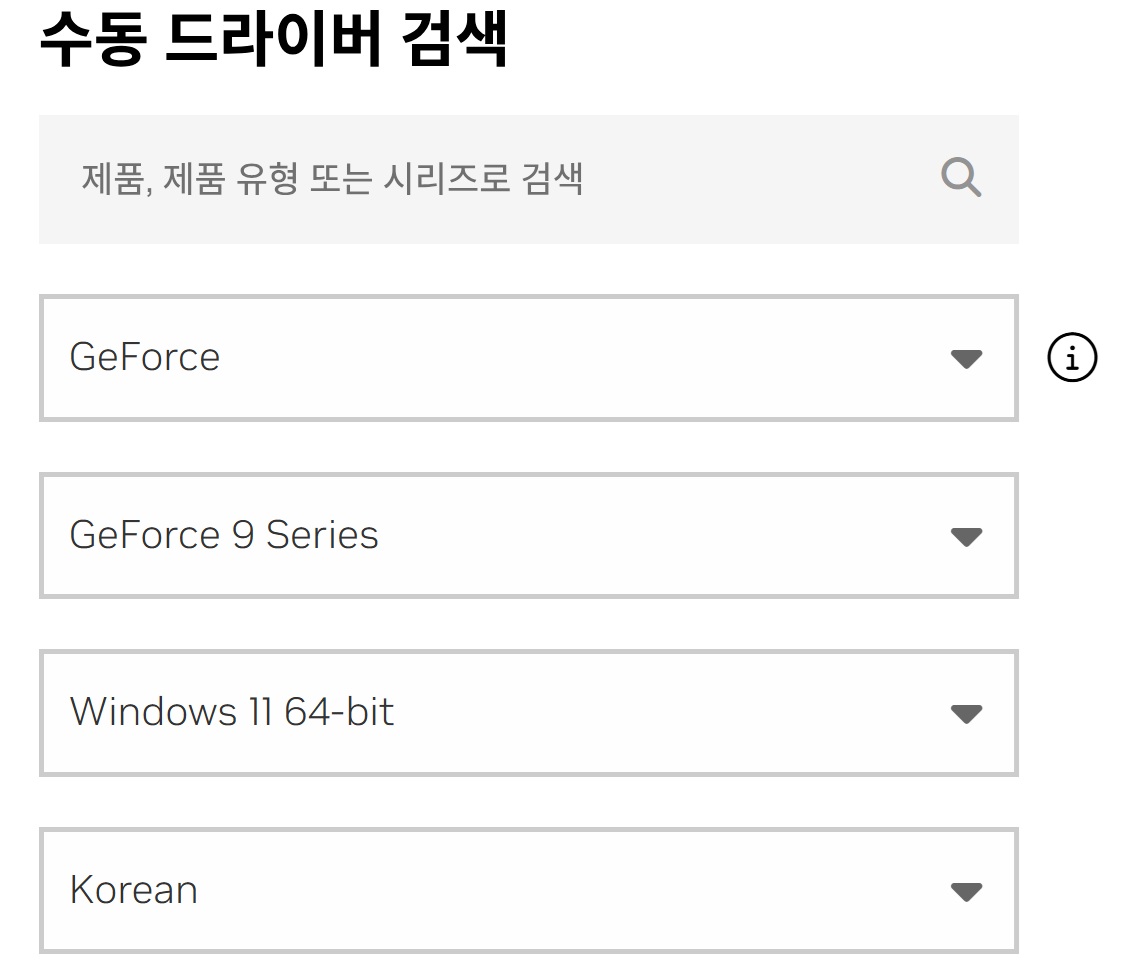Click the 수동 드라이버 검색 heading
The image size is (1148, 978).
pos(273,42)
